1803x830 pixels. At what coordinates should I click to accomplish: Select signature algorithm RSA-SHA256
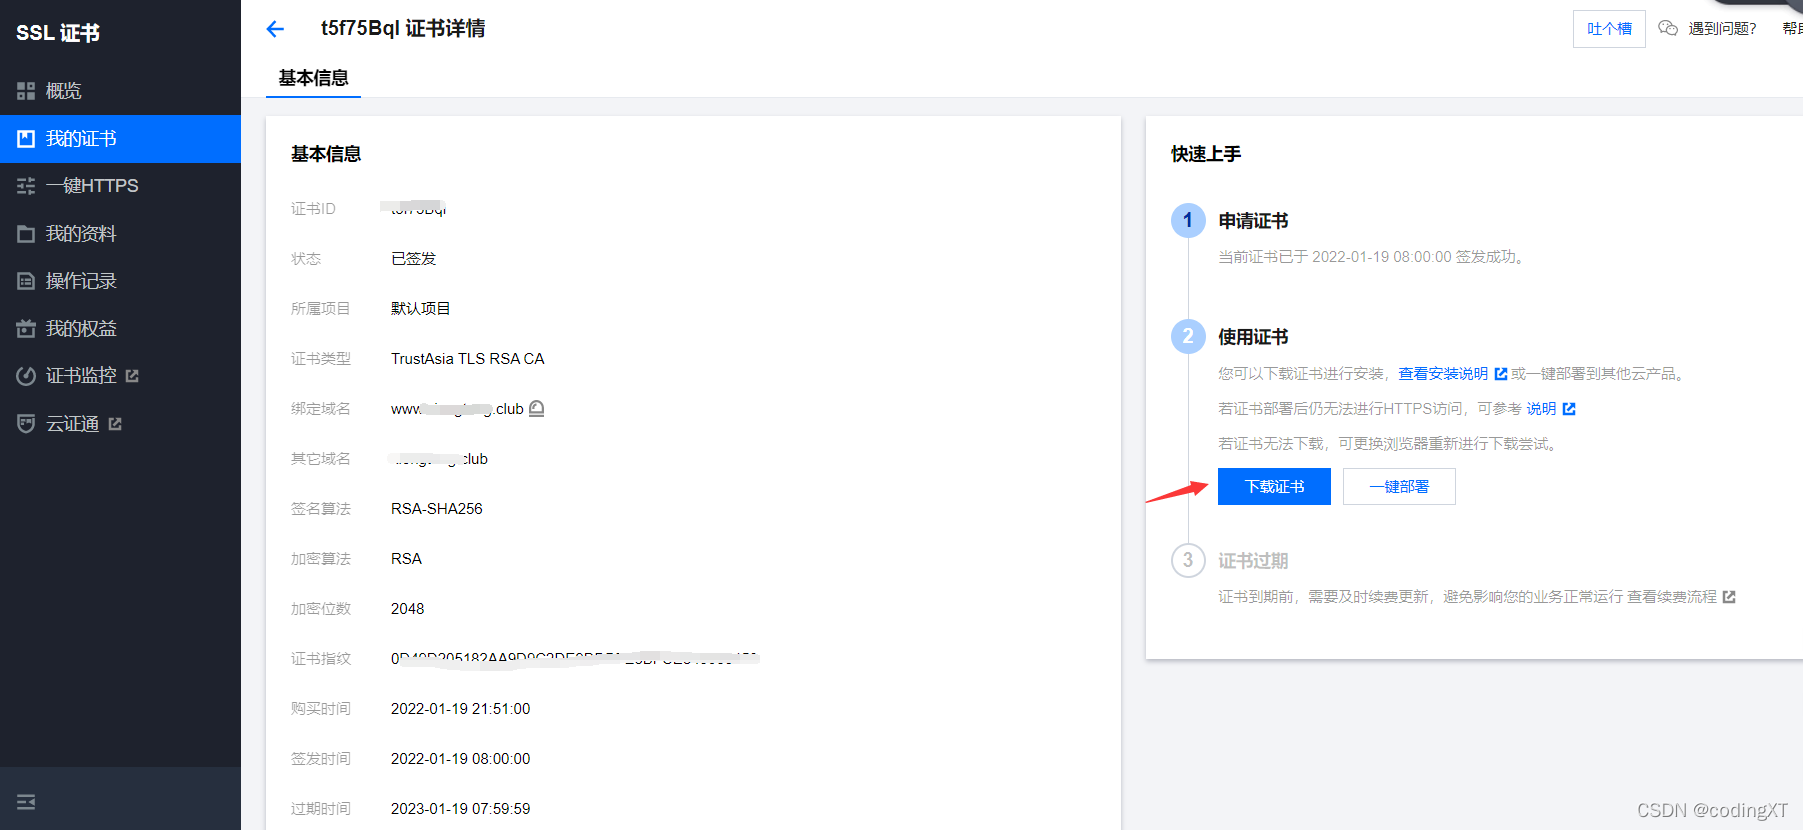(437, 509)
